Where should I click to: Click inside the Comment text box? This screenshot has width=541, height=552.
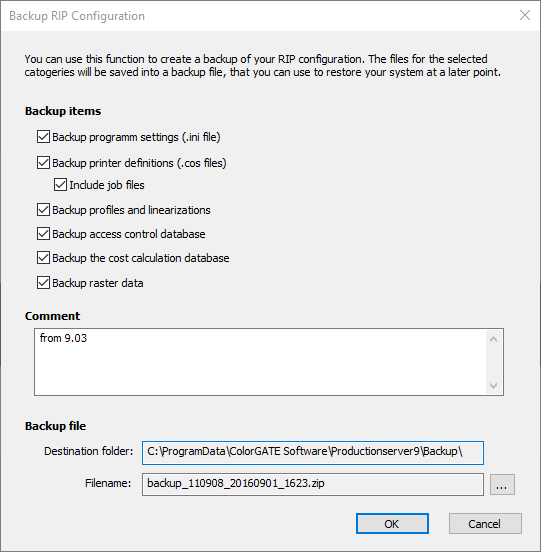click(260, 362)
